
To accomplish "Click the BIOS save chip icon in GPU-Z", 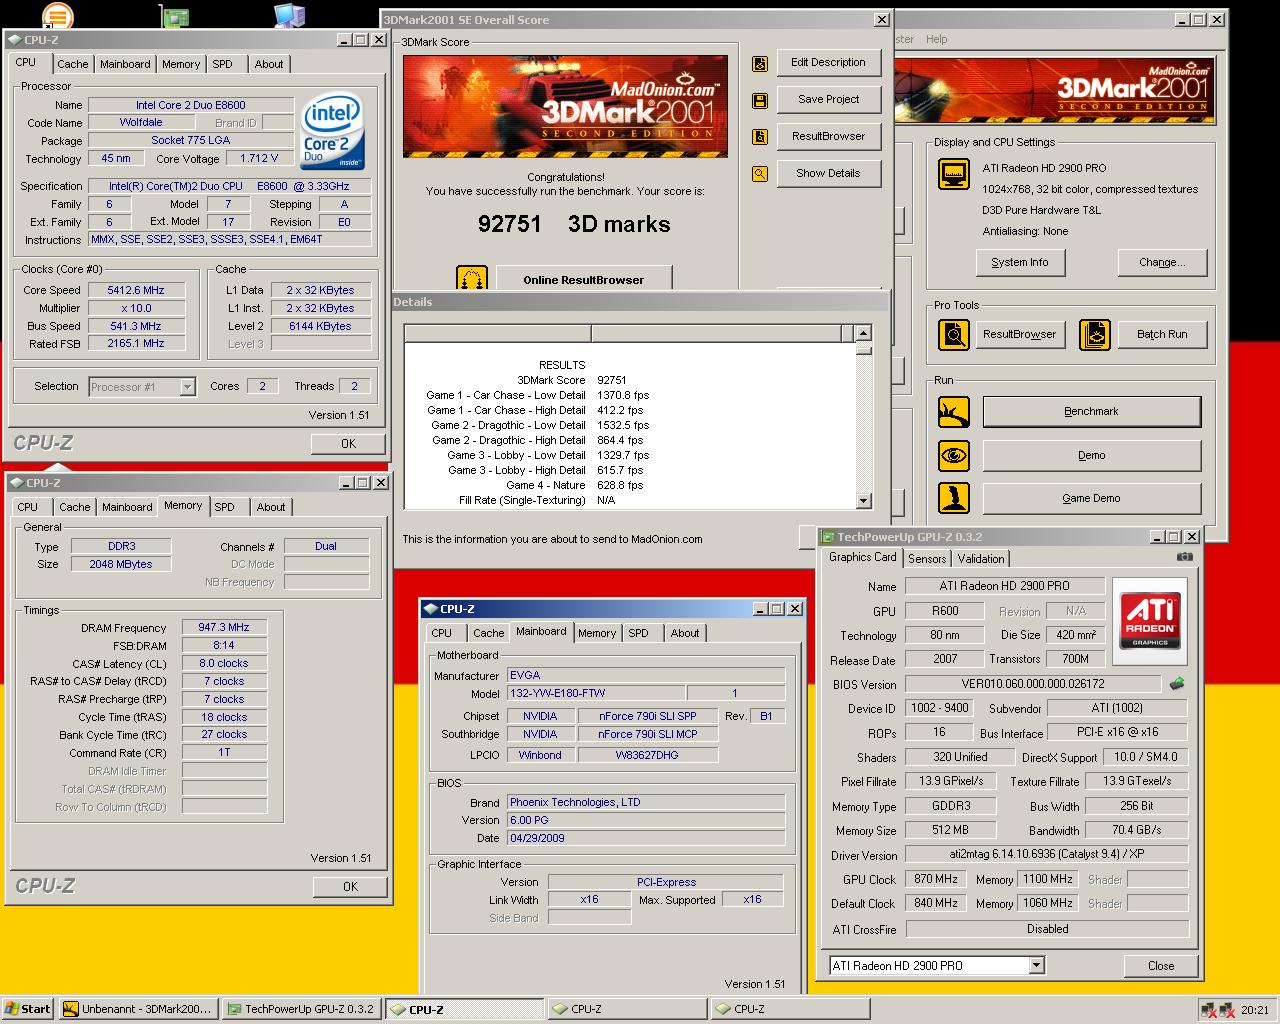I will [1177, 684].
